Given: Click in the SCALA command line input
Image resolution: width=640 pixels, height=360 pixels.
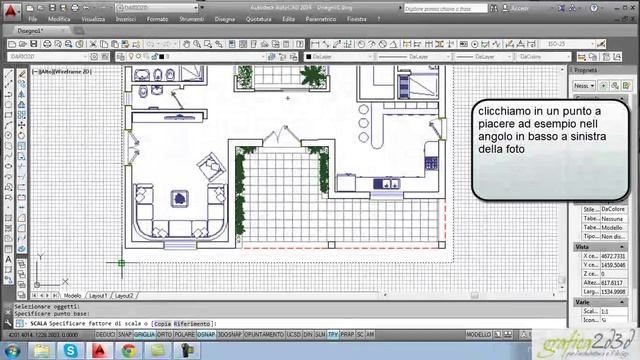Looking at the screenshot, I should (x=290, y=324).
